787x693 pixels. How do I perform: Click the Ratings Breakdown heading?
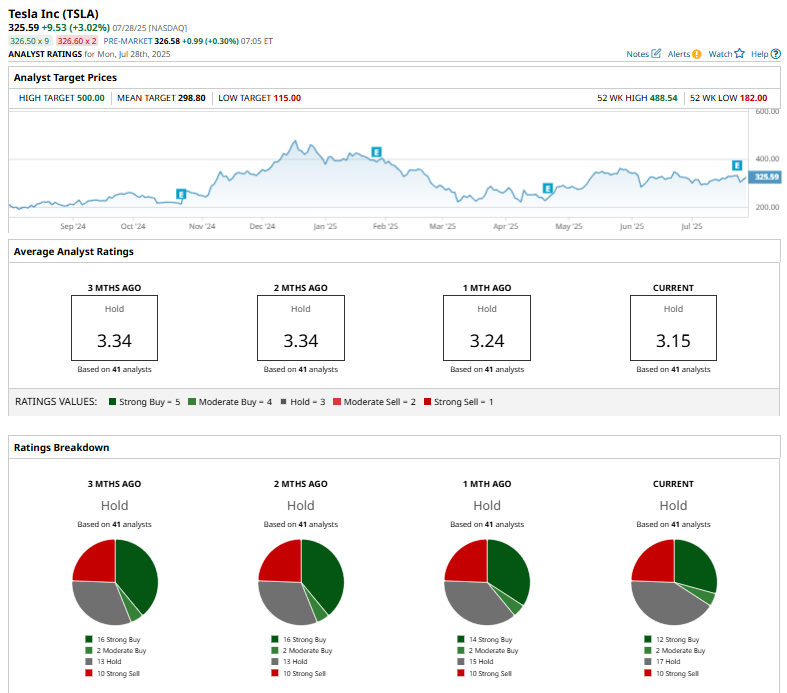[61, 447]
